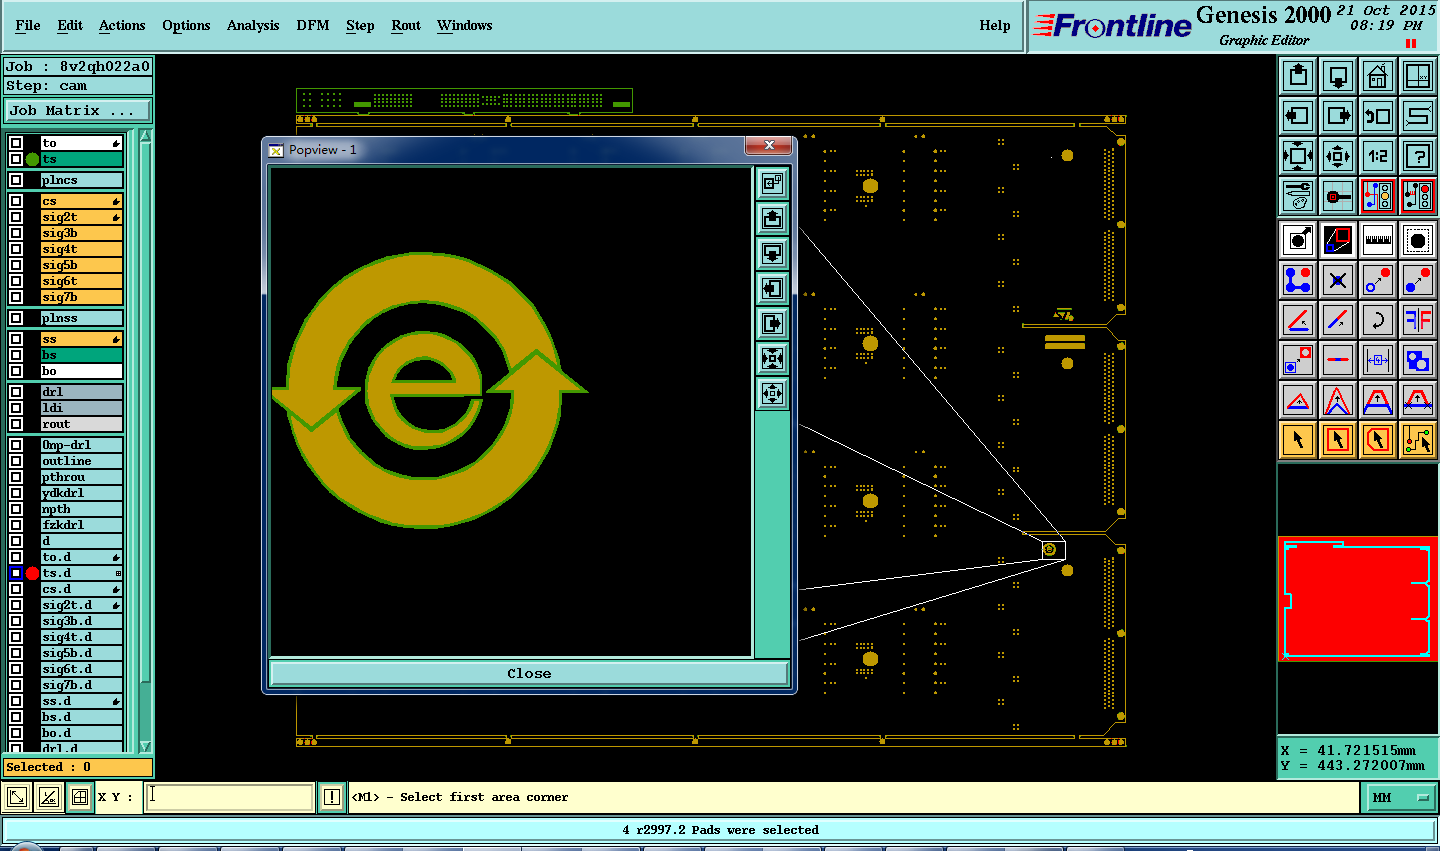Click the previous zoom undo icon
The width and height of the screenshot is (1440, 851).
click(x=1378, y=116)
